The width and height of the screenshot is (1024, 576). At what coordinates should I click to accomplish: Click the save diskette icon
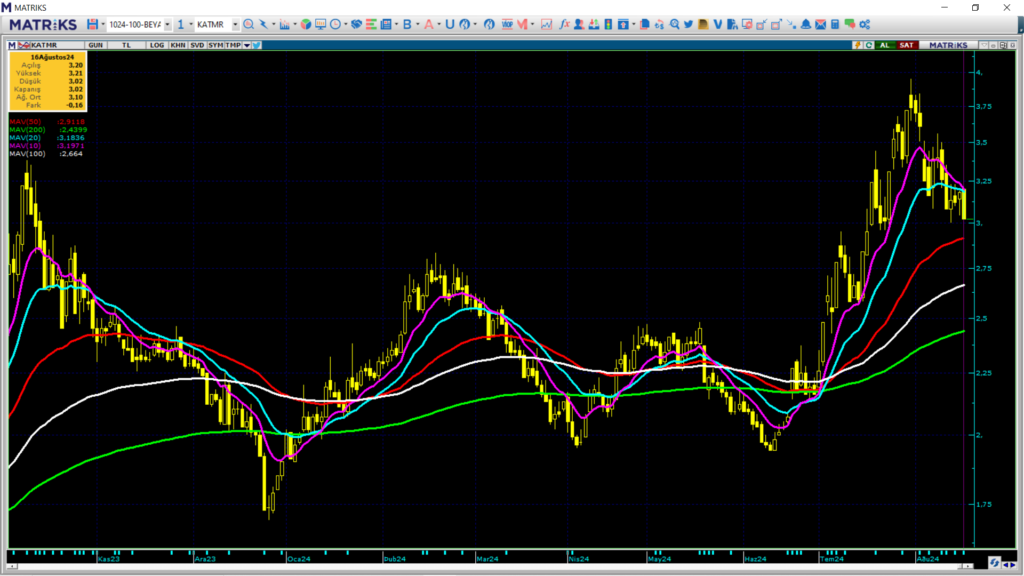point(92,23)
